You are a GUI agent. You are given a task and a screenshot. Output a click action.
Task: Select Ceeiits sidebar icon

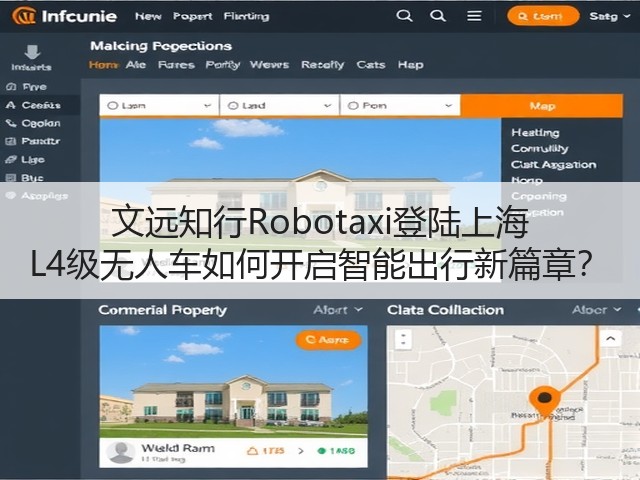[x=11, y=105]
